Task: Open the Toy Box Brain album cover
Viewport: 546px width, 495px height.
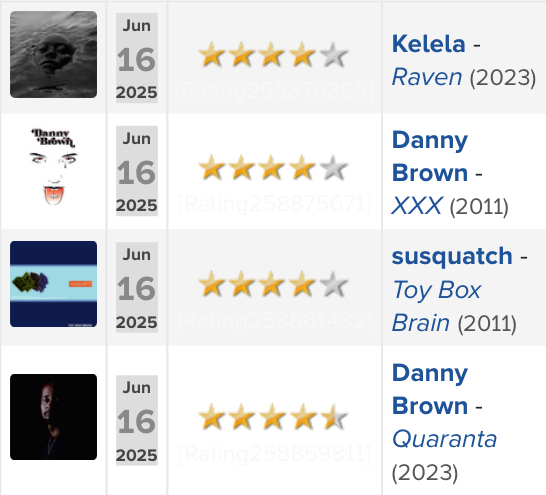Action: coord(53,284)
